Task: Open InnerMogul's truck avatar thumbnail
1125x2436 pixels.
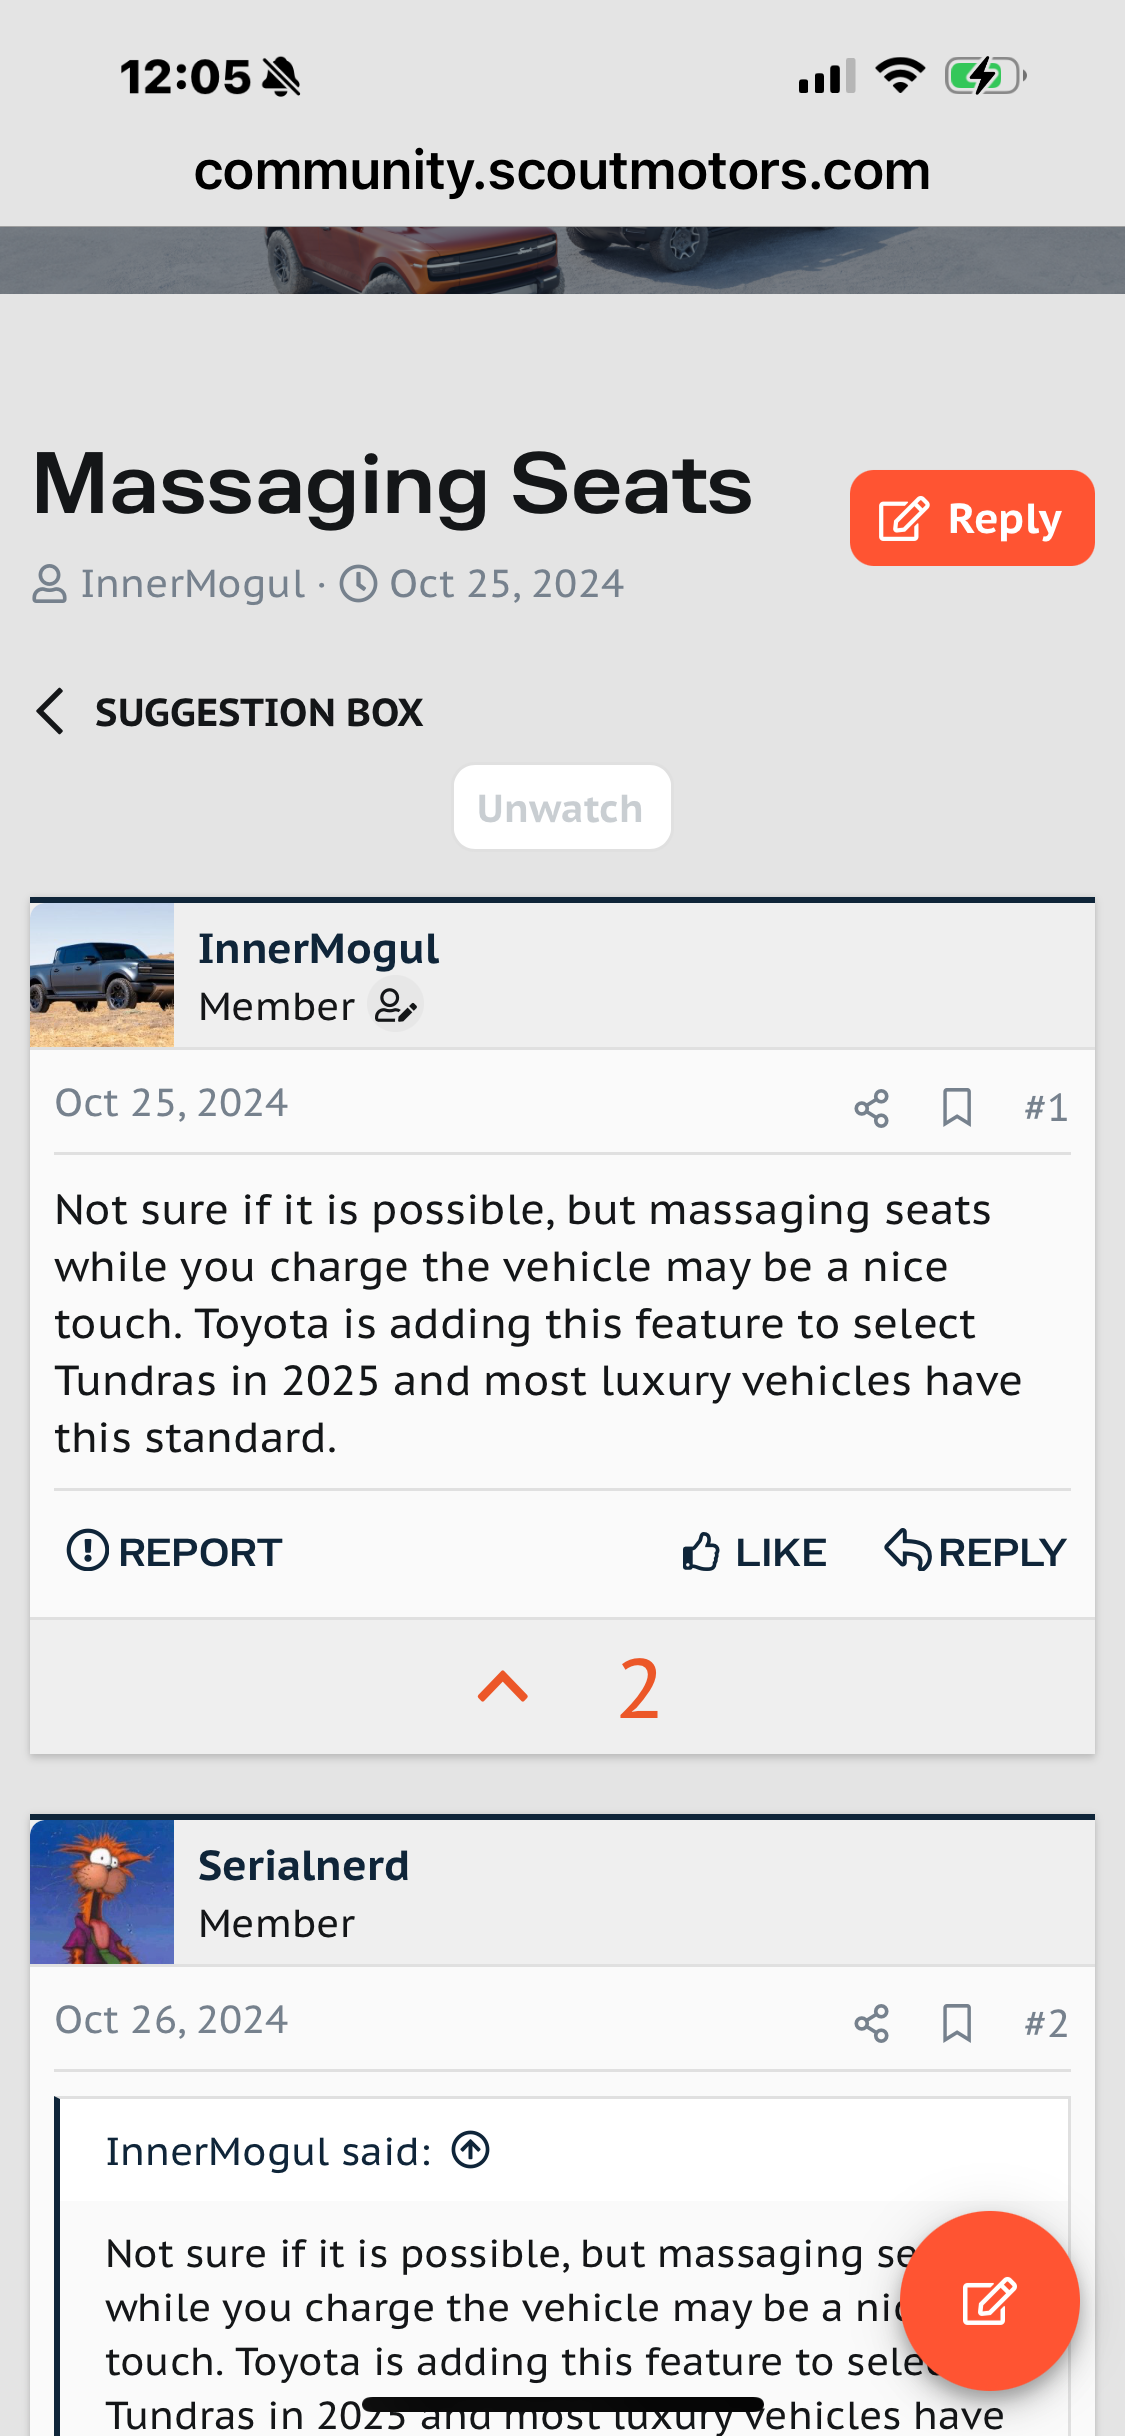Action: point(102,975)
